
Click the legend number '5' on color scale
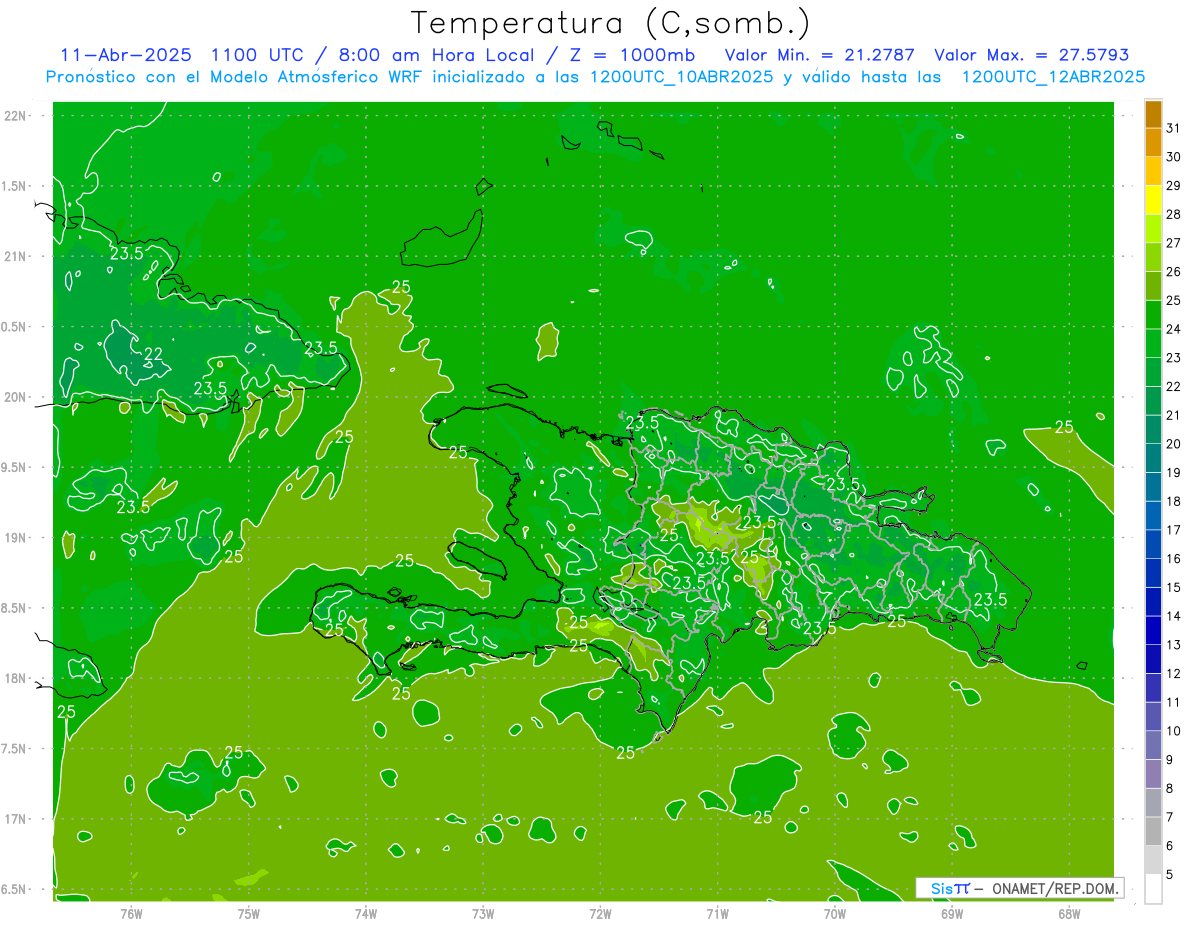tap(1169, 875)
